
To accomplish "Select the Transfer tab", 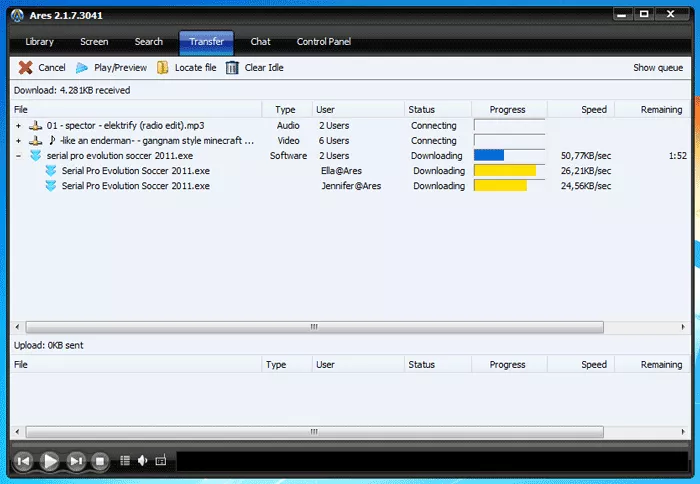I will coord(206,43).
